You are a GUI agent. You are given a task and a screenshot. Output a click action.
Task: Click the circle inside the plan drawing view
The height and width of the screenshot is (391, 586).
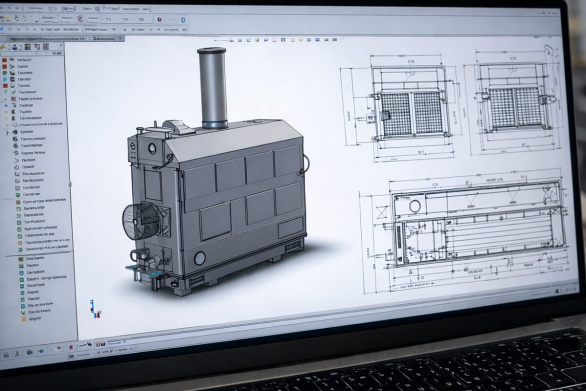pyautogui.click(x=415, y=206)
